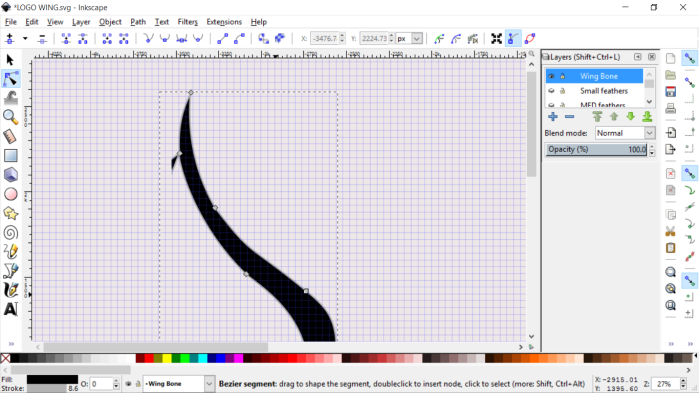Viewport: 699px width, 393px height.
Task: Select the Zoom magnifier tool
Action: point(11,117)
